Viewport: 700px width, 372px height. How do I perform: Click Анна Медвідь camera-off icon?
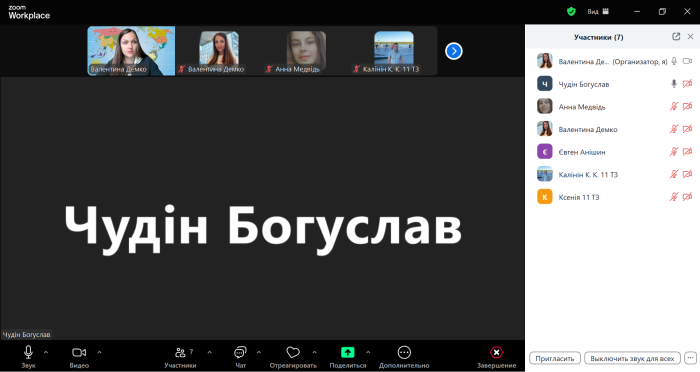coord(688,106)
